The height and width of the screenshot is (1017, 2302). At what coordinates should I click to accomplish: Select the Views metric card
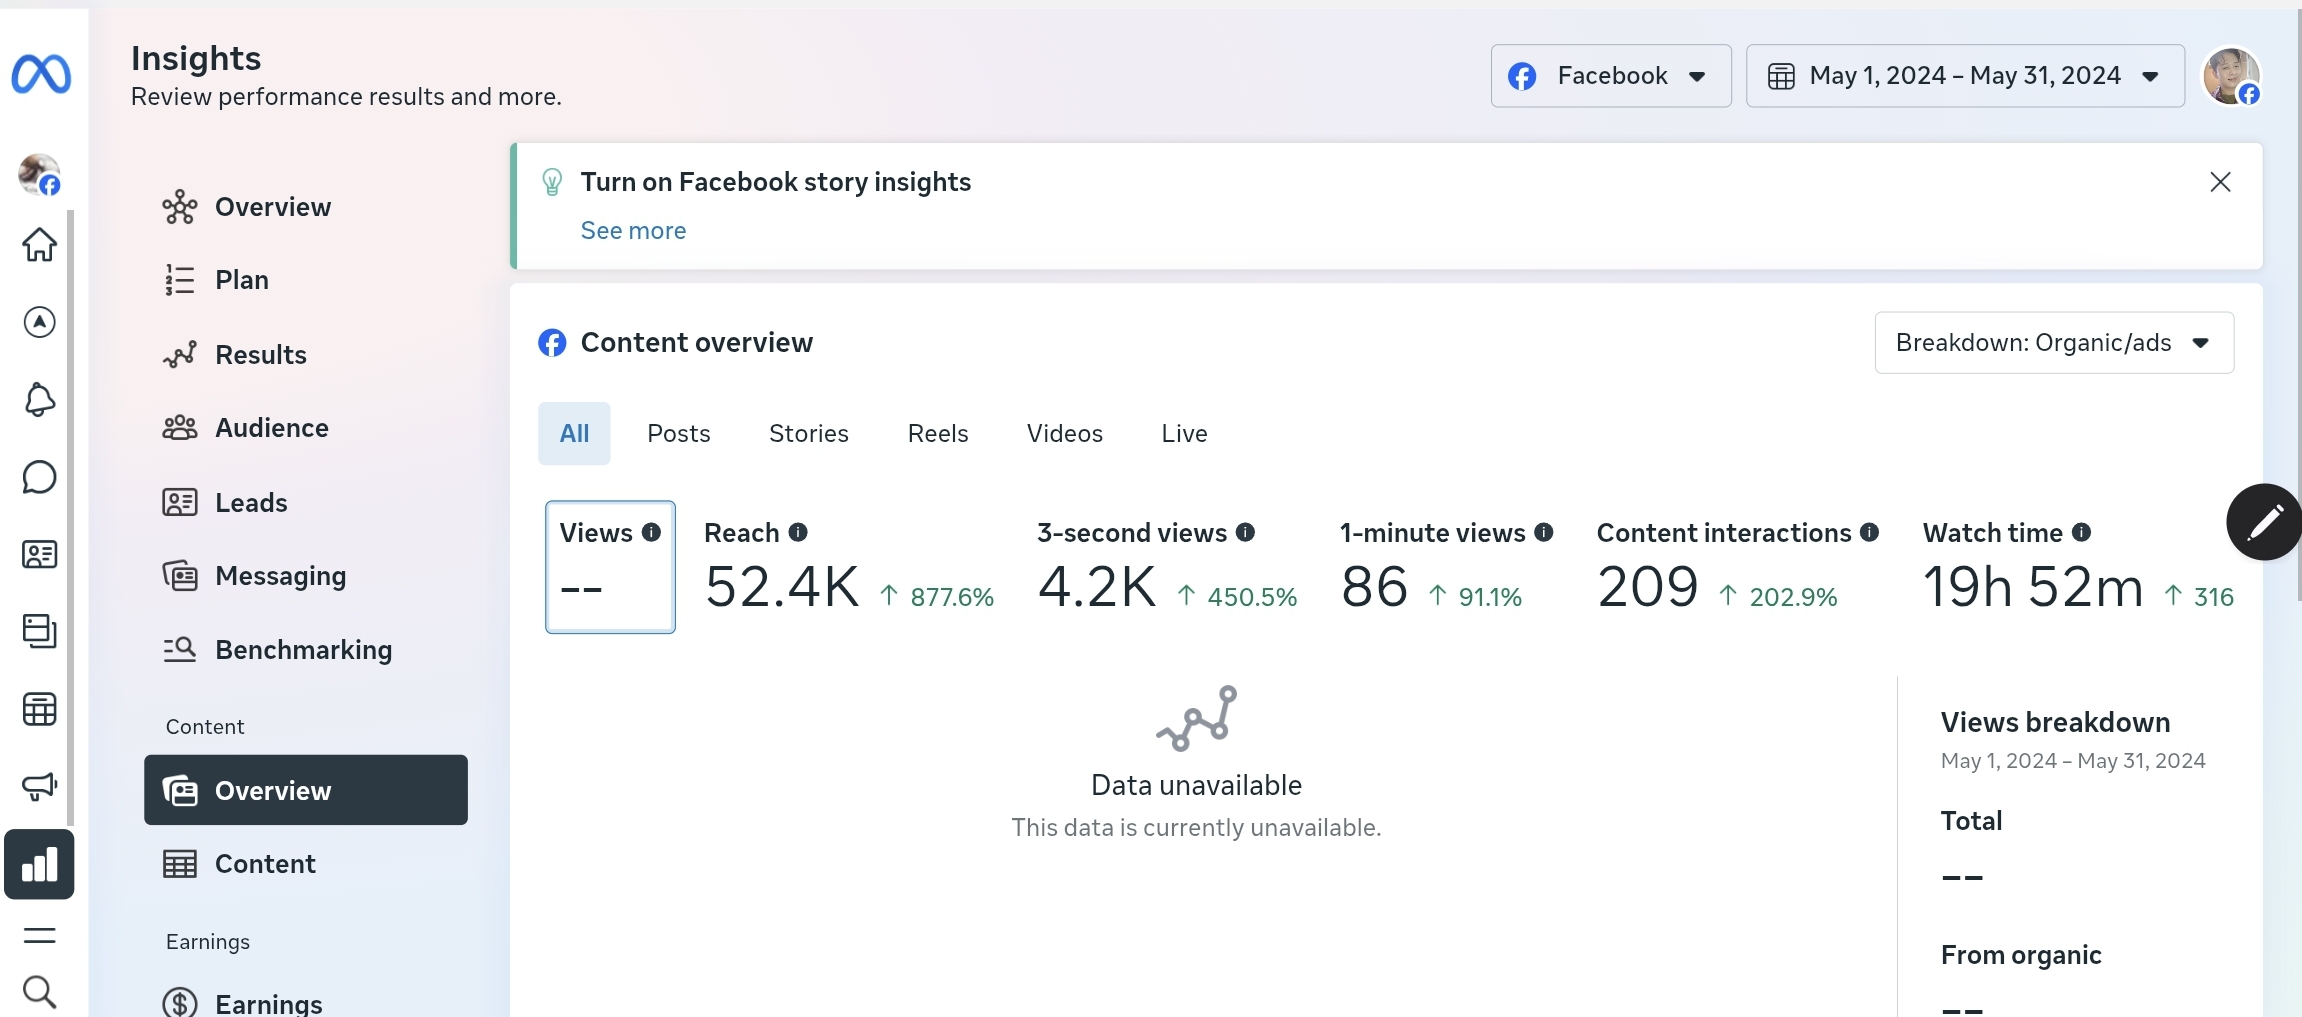[610, 567]
